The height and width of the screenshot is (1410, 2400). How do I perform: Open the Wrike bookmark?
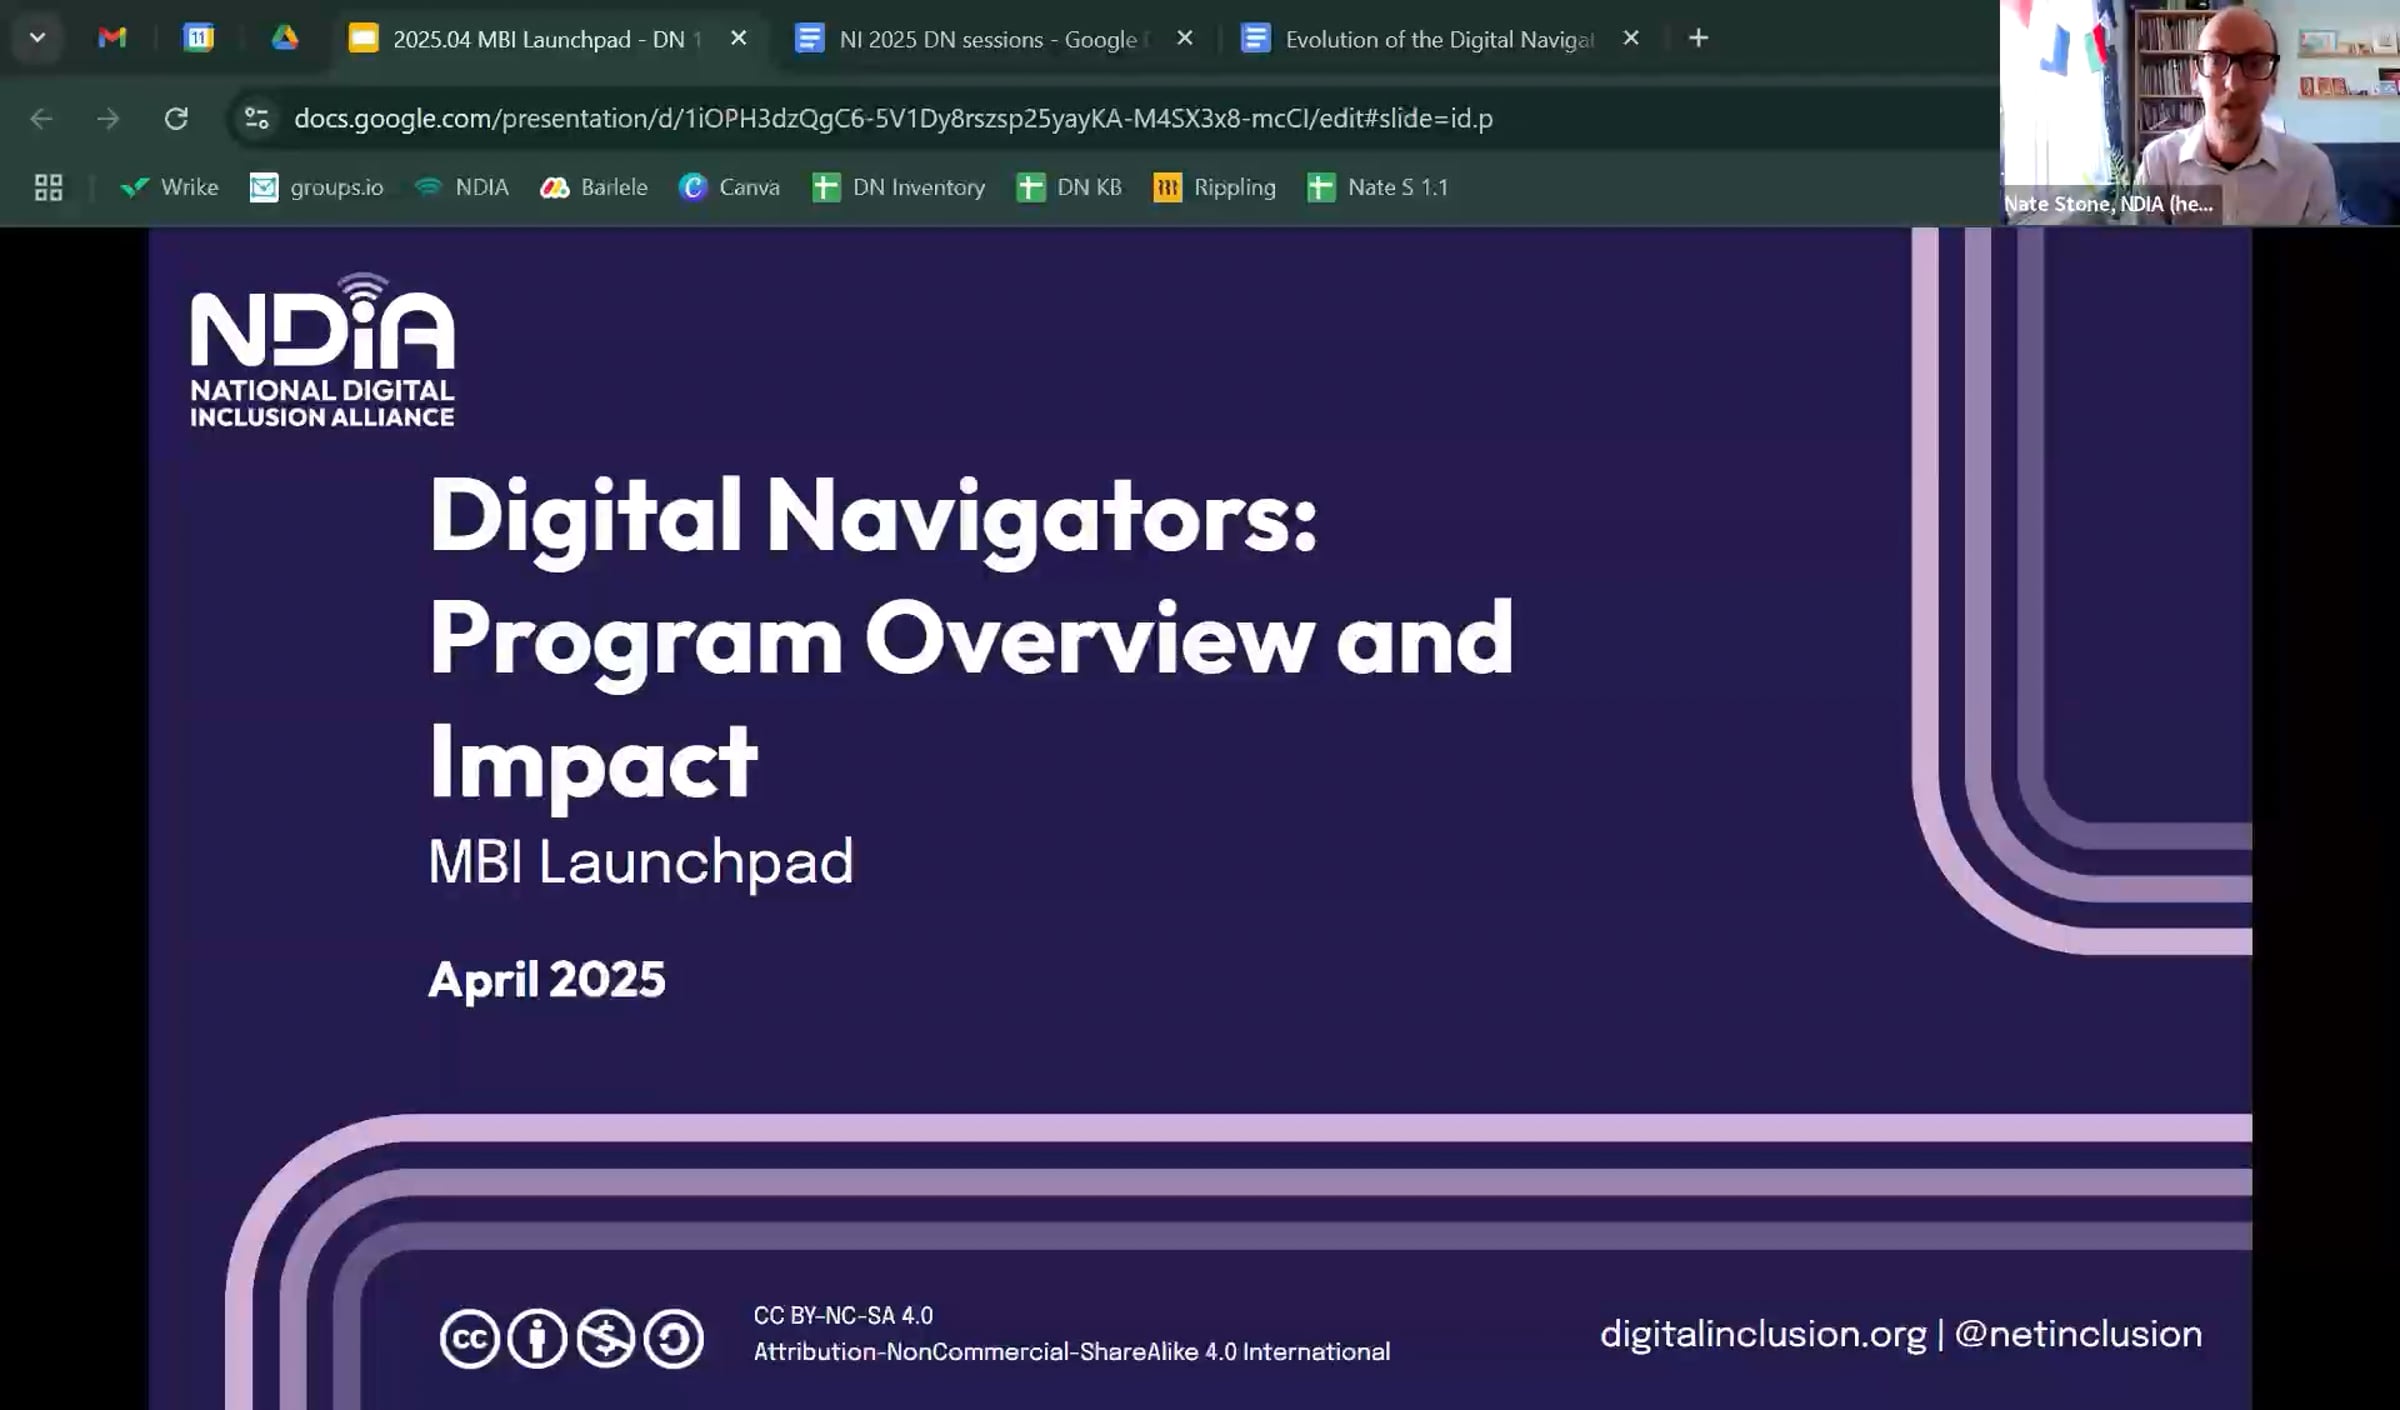[168, 187]
